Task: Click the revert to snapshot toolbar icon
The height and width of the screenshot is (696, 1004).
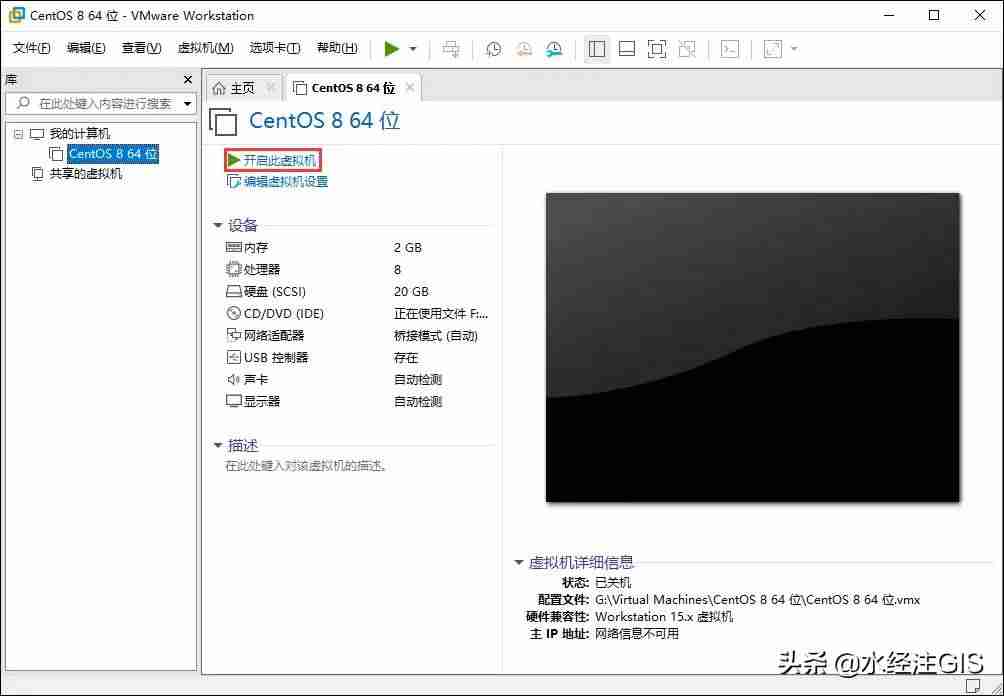Action: click(524, 49)
